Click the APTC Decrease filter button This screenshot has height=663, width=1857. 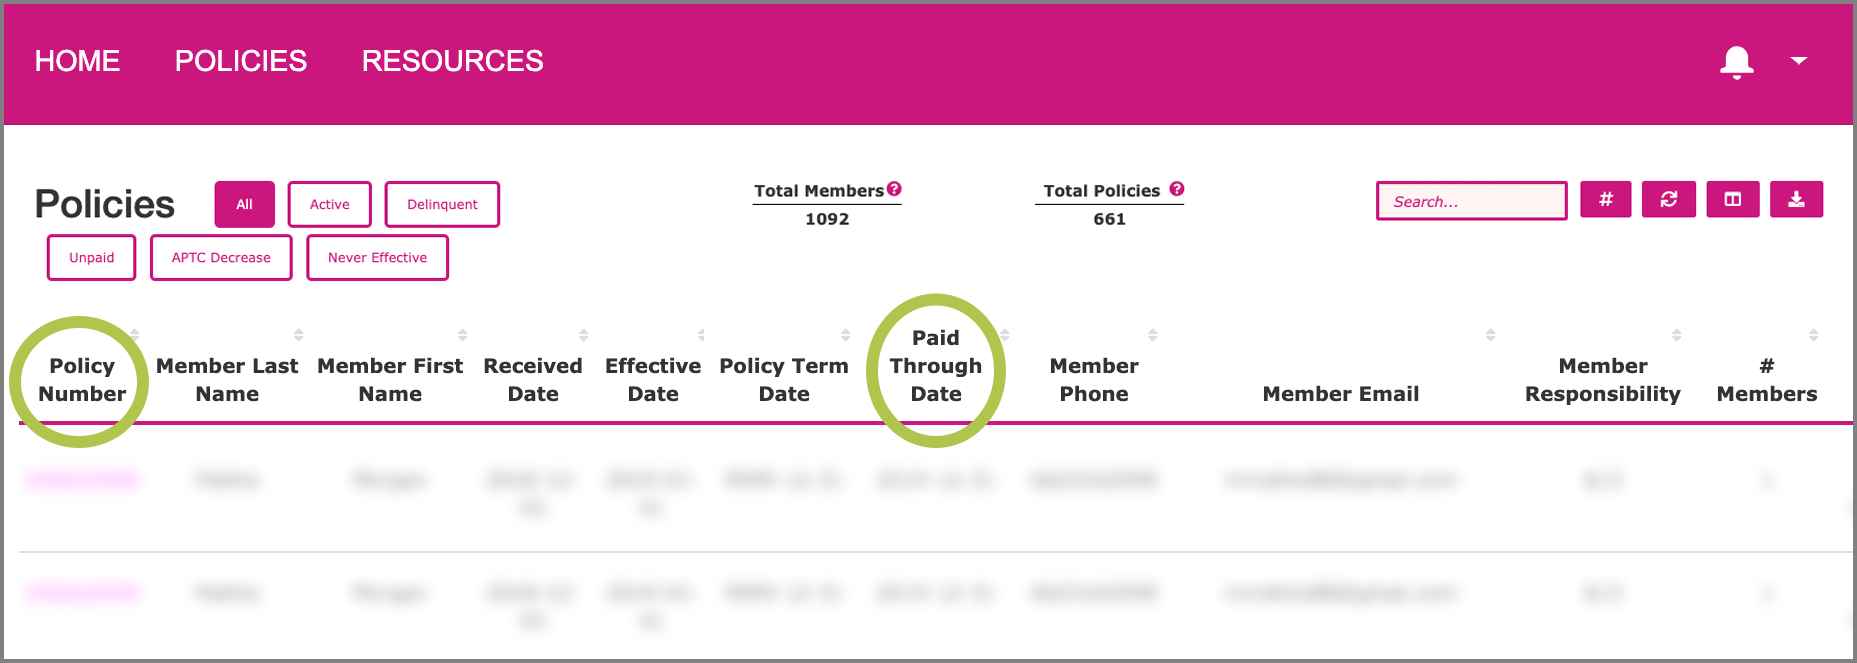pos(221,258)
